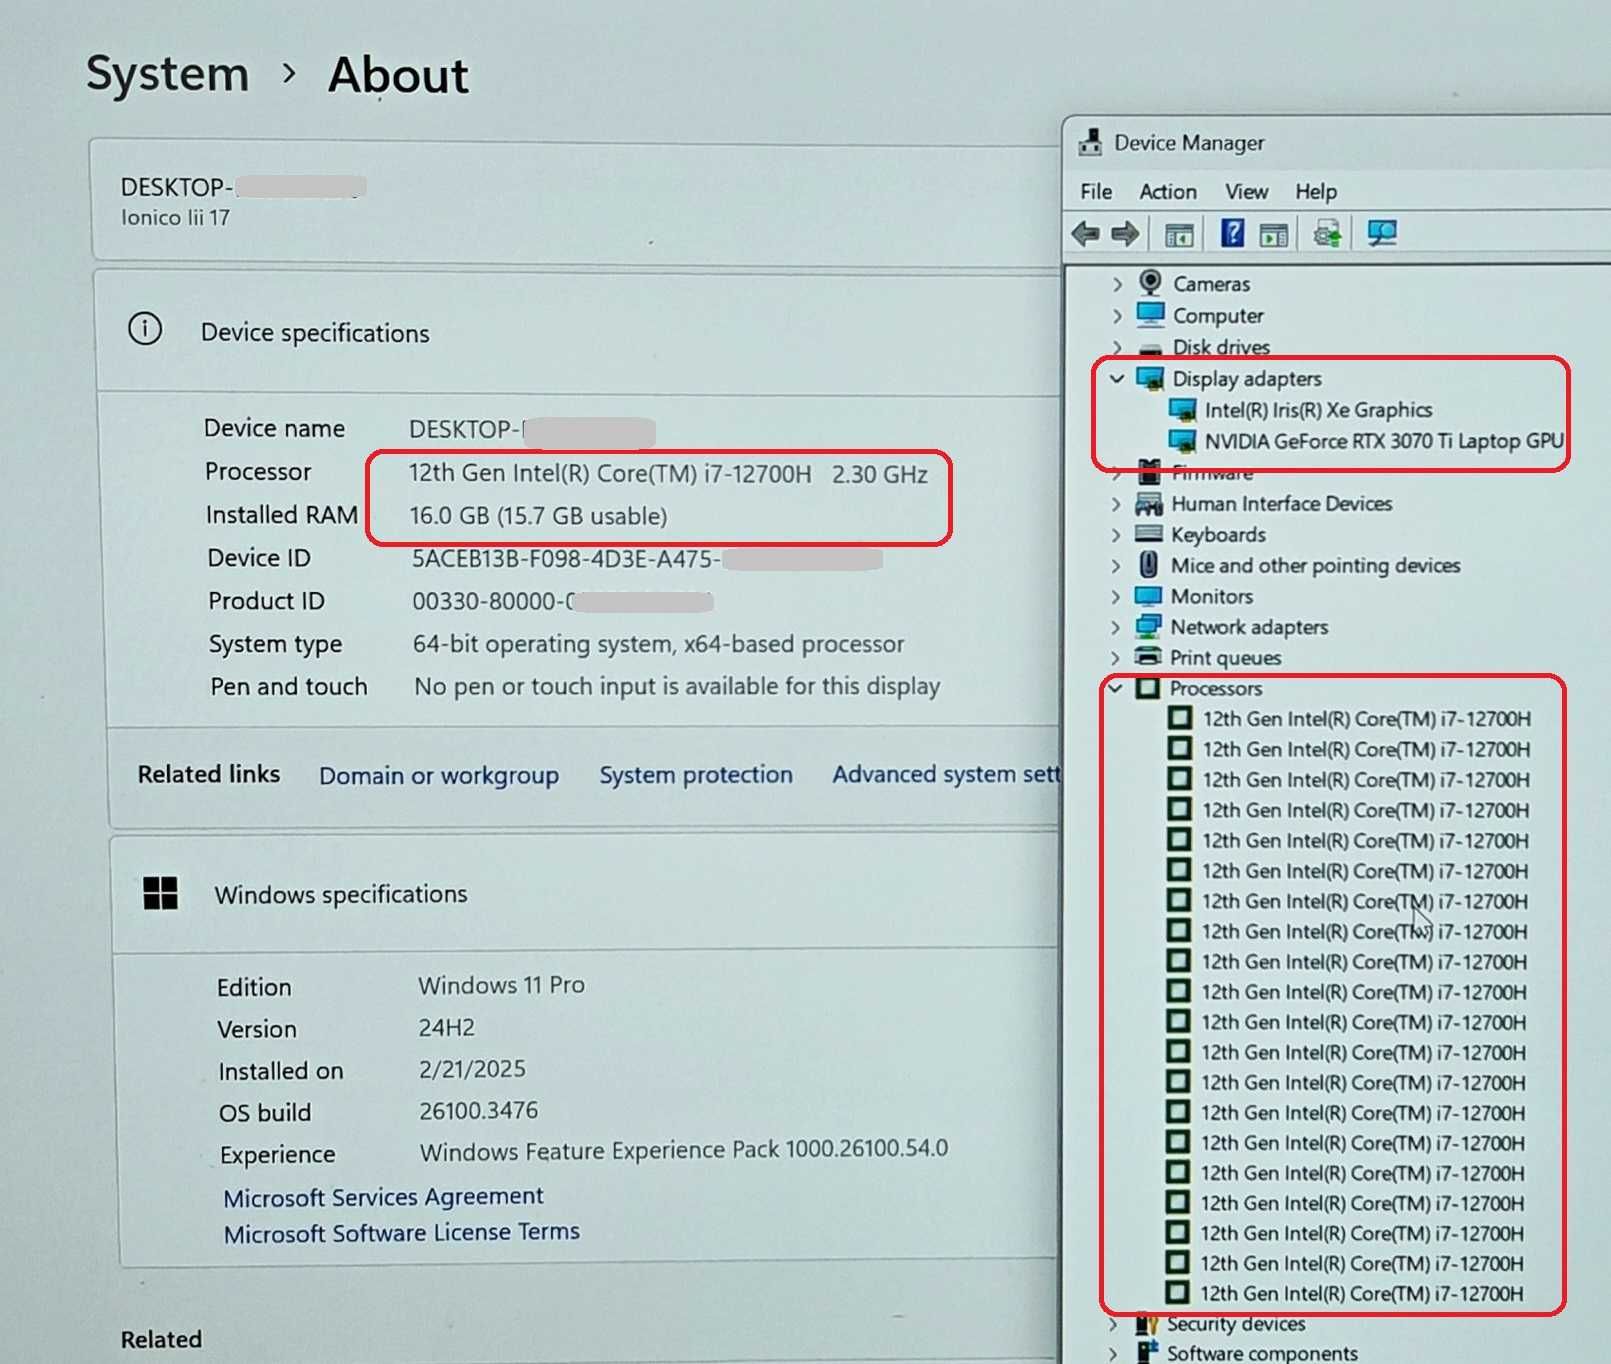
Task: Open the File menu in Device Manager
Action: pyautogui.click(x=1096, y=191)
